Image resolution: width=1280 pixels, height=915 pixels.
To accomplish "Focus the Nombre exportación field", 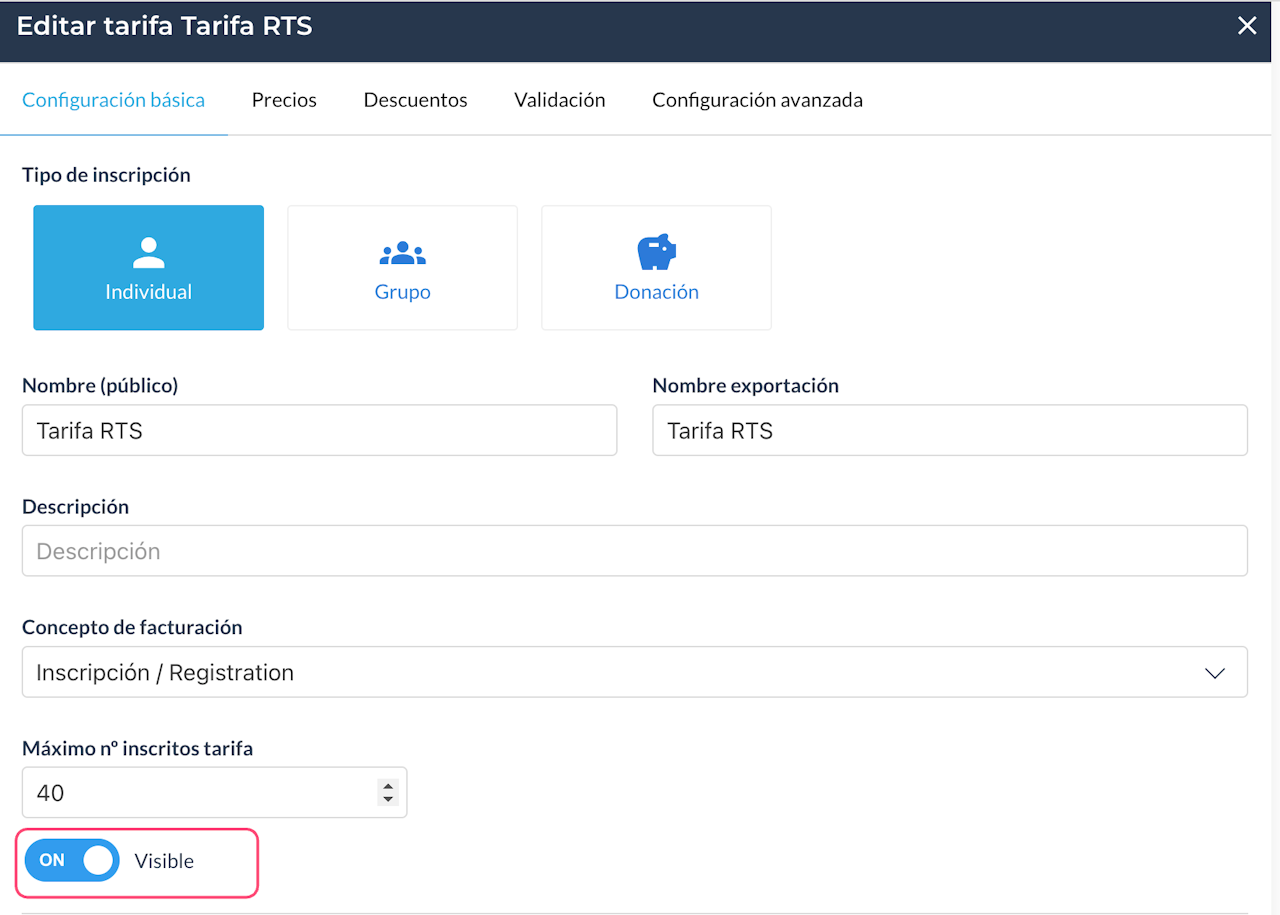I will [950, 430].
